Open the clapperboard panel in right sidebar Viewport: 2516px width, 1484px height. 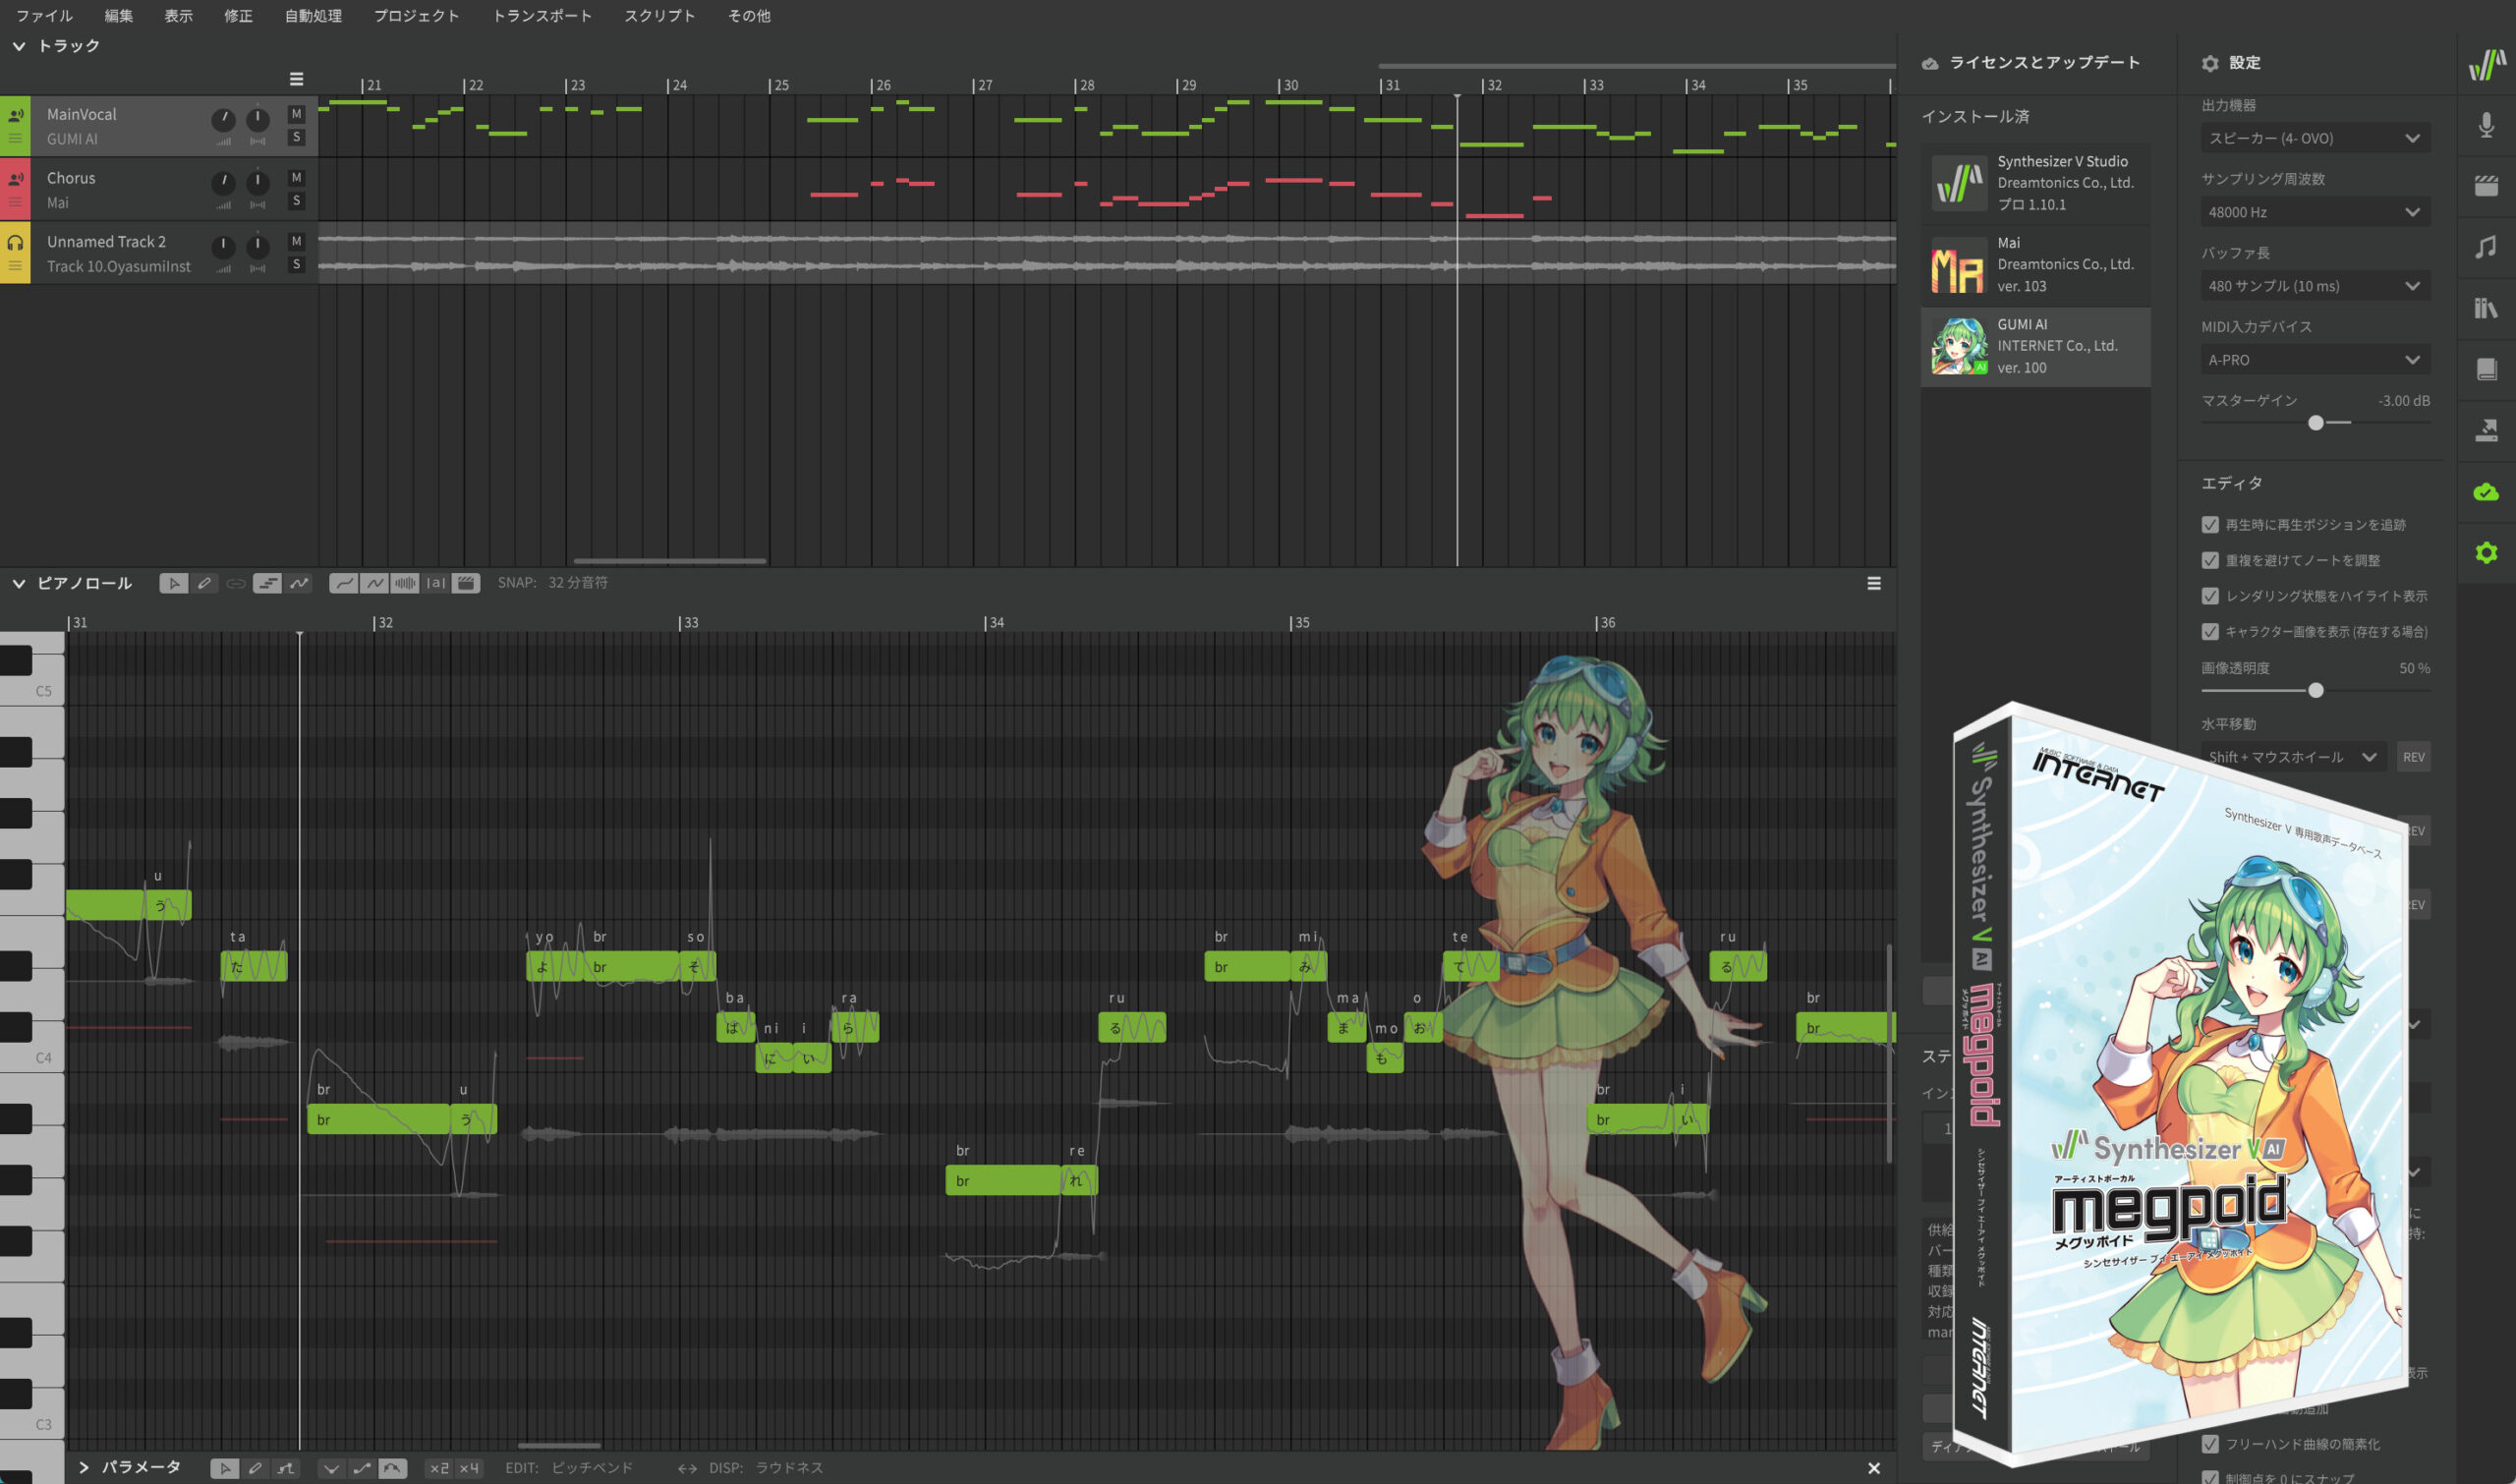click(2486, 186)
